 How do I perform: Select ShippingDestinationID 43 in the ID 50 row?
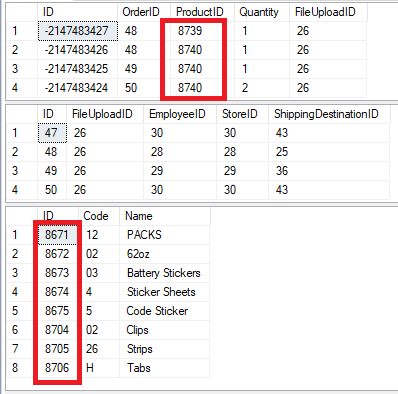coord(329,190)
